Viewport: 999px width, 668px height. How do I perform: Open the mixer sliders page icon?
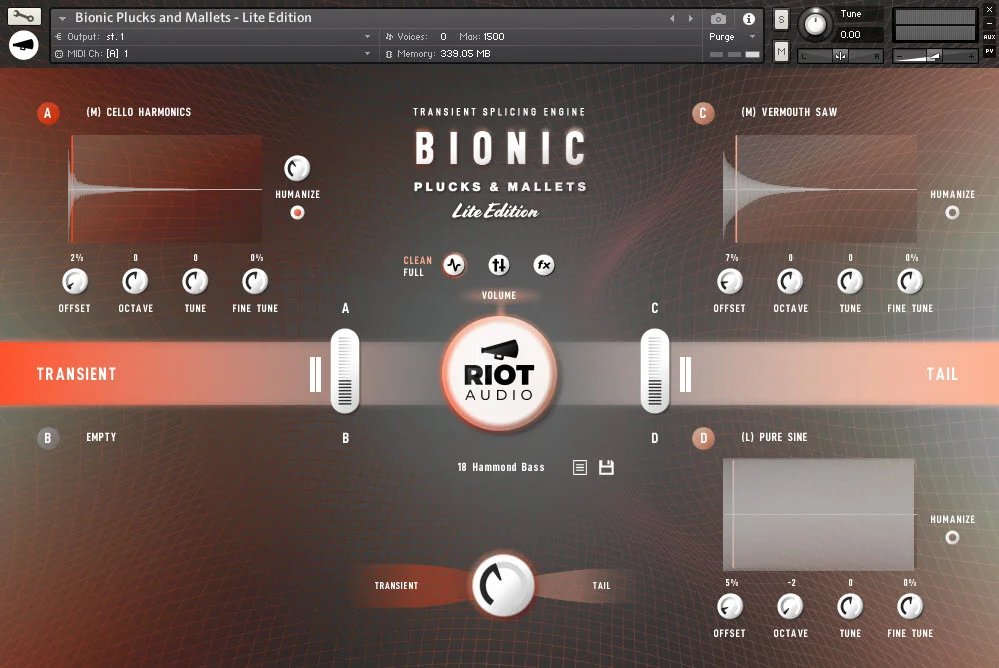click(x=499, y=265)
